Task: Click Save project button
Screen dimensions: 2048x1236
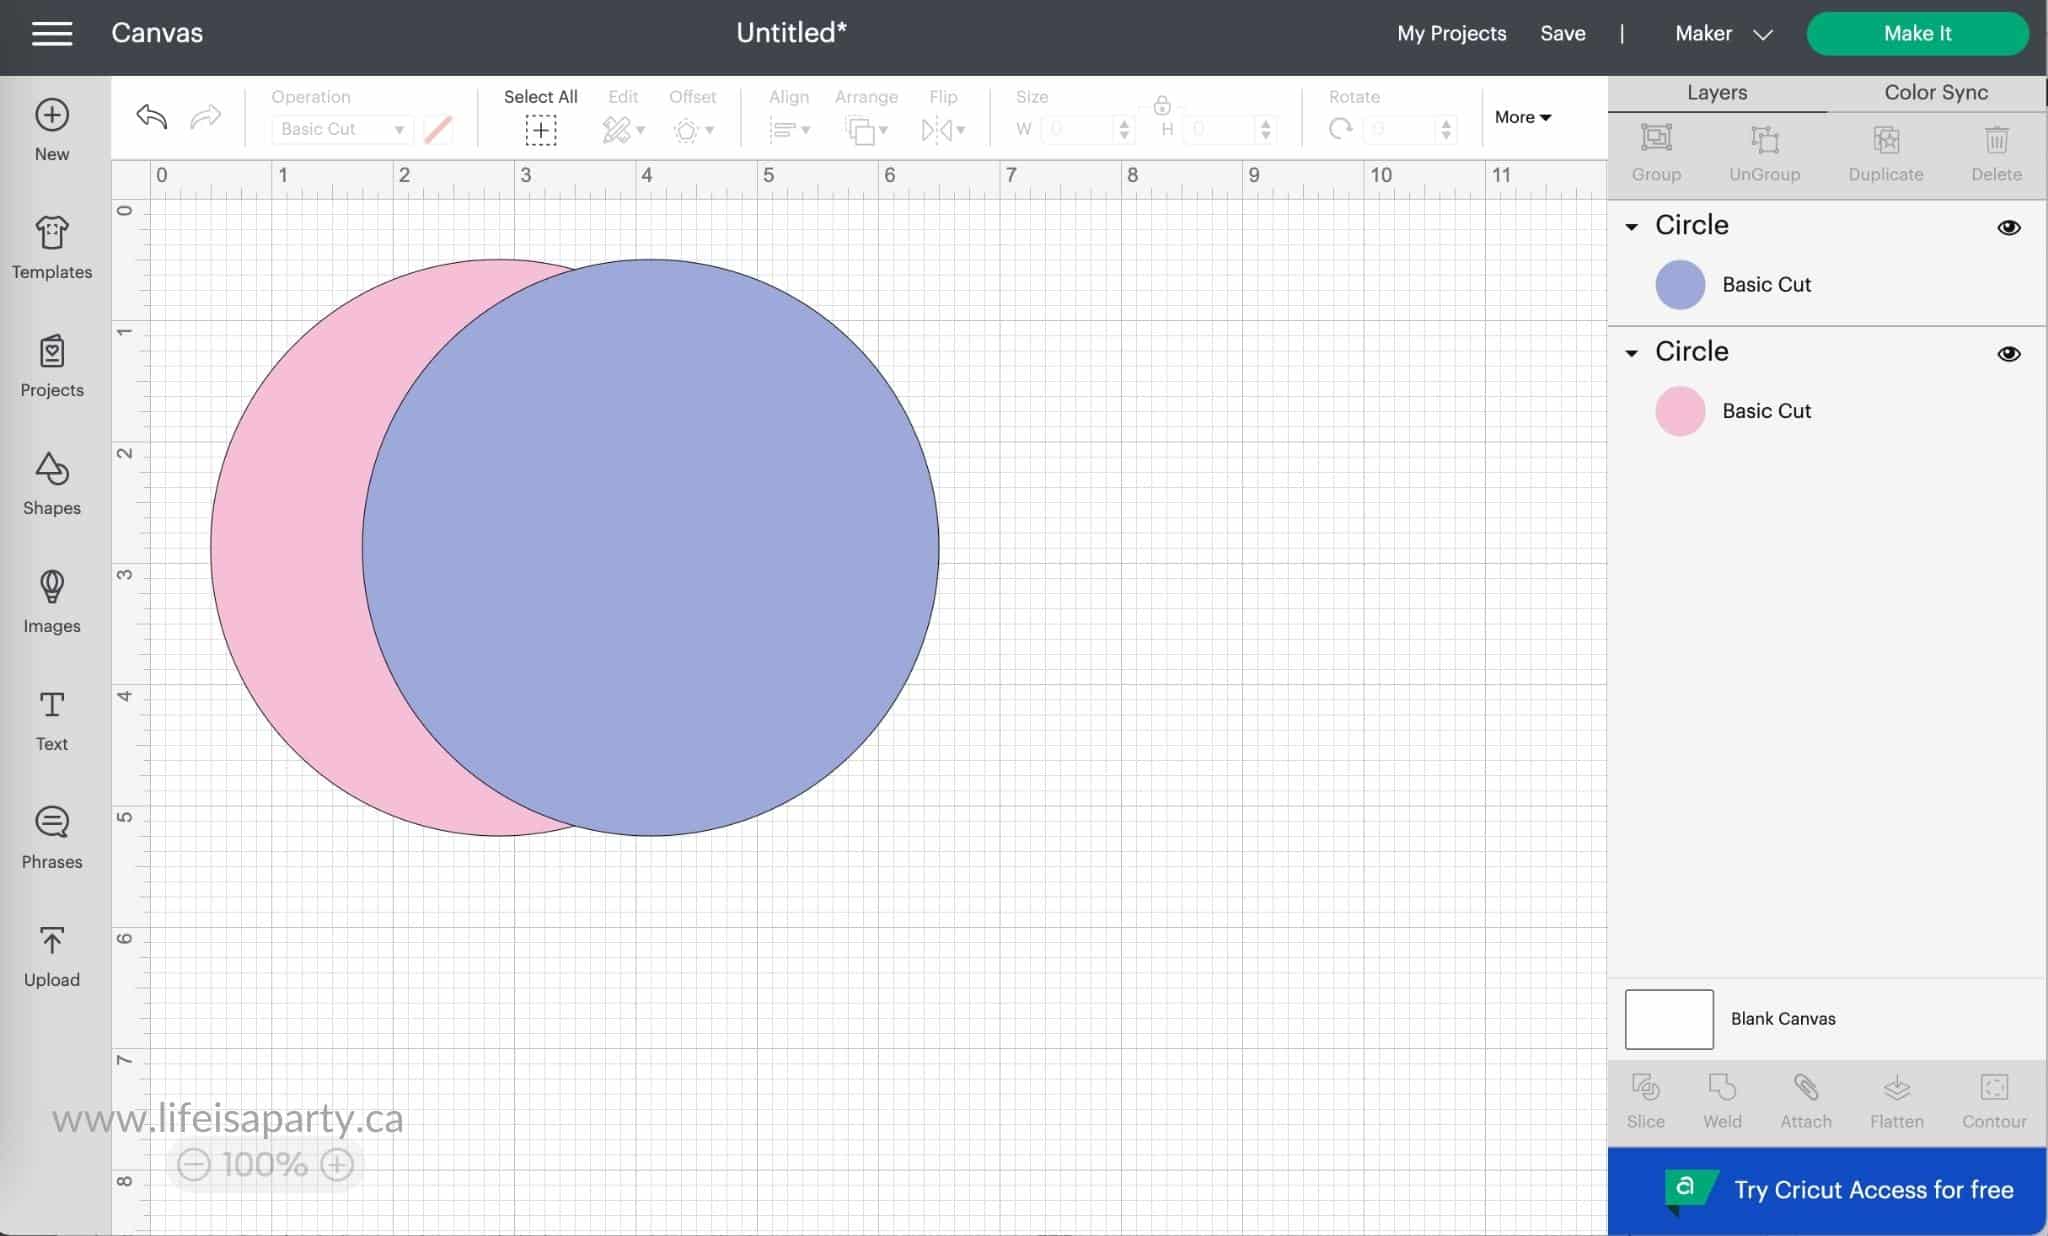Action: [x=1562, y=34]
